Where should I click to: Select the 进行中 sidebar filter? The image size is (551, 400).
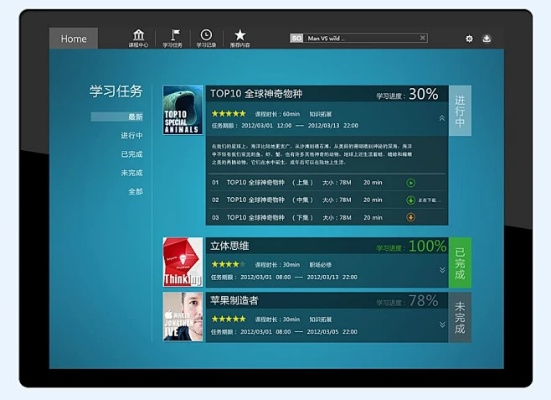132,135
